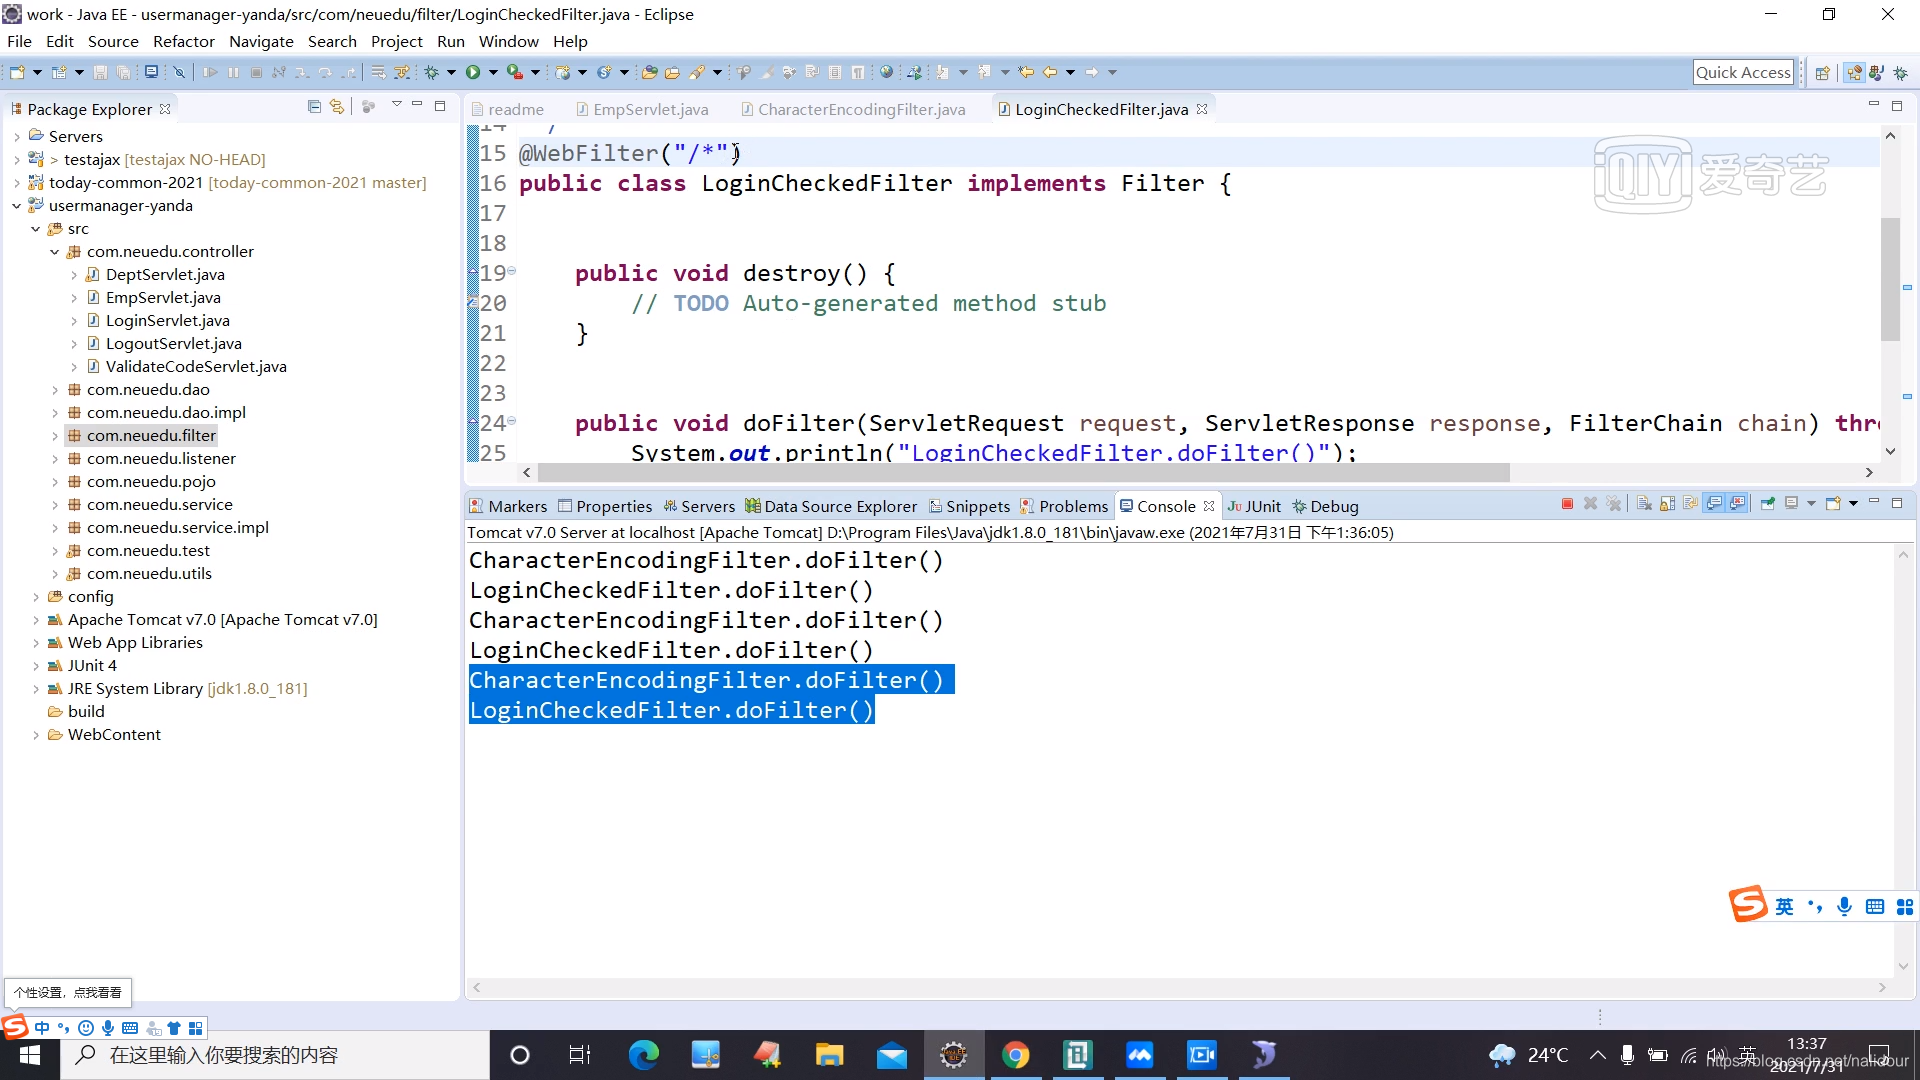The width and height of the screenshot is (1920, 1080).
Task: Click the green Run button in toolbar
Action: click(x=473, y=72)
